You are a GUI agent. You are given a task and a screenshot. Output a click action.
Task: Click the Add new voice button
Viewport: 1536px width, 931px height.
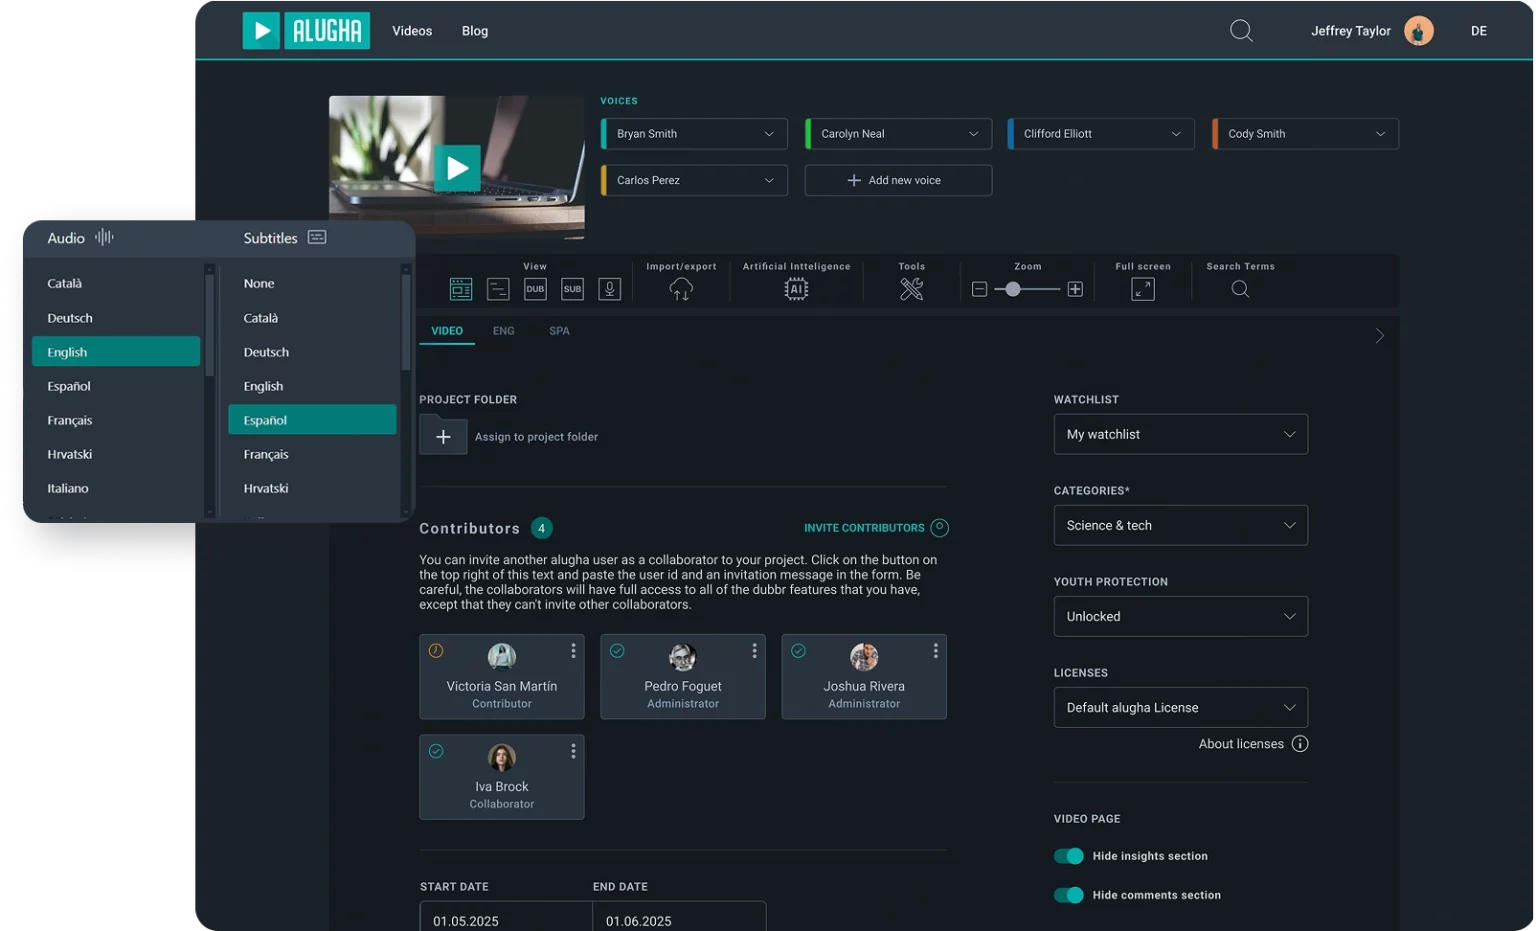[897, 180]
